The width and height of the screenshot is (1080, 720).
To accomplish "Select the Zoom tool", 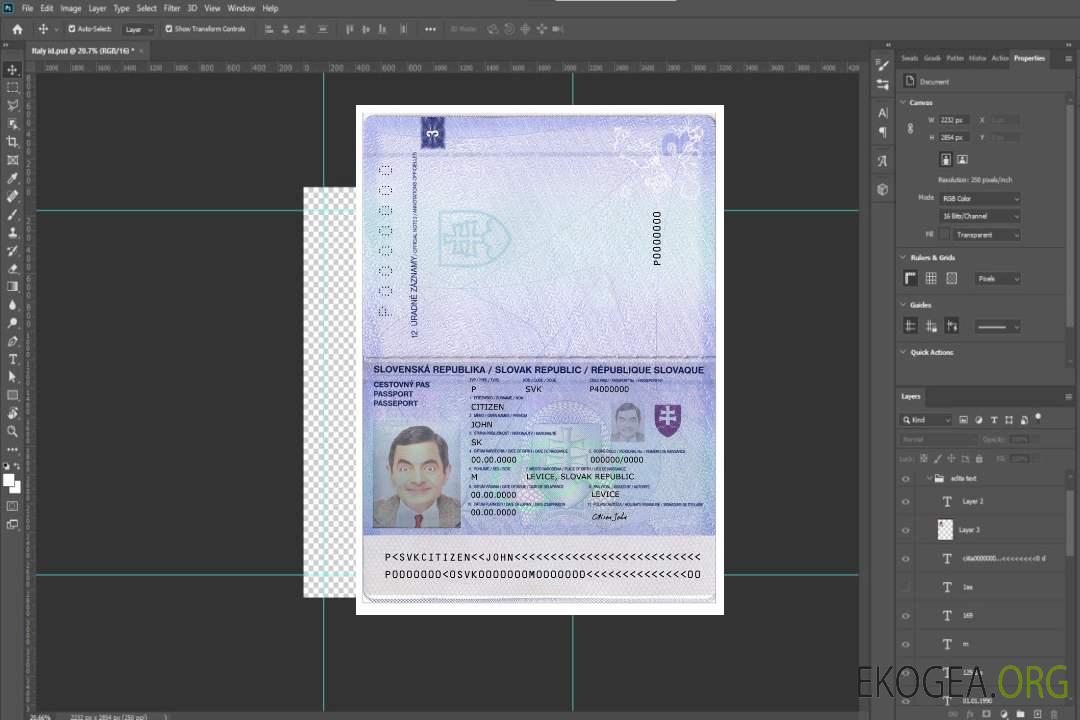I will click(12, 431).
